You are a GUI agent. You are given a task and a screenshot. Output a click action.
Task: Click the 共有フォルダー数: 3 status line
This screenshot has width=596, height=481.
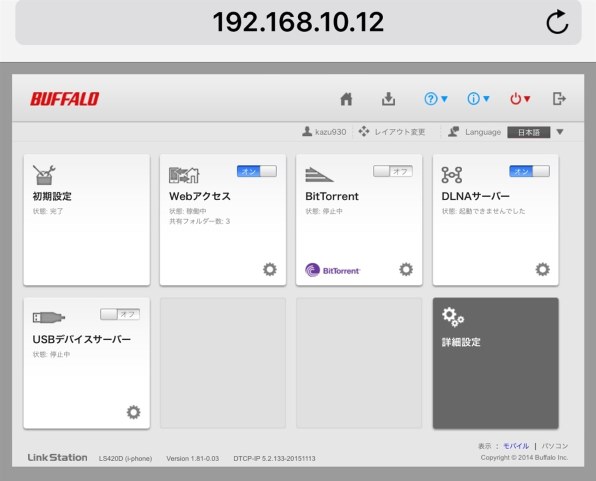coord(200,221)
